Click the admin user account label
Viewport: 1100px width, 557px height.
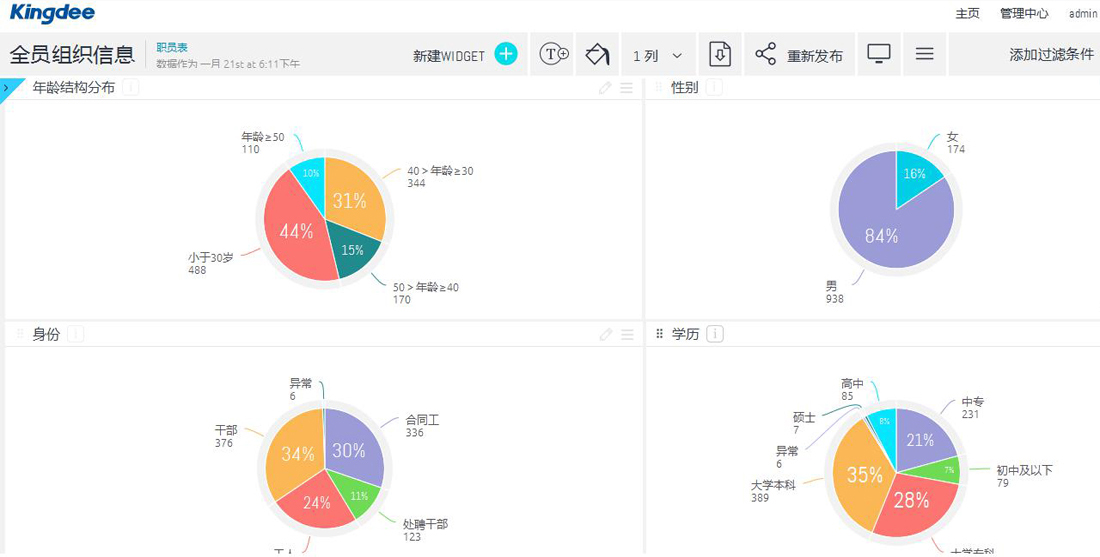tap(1083, 13)
